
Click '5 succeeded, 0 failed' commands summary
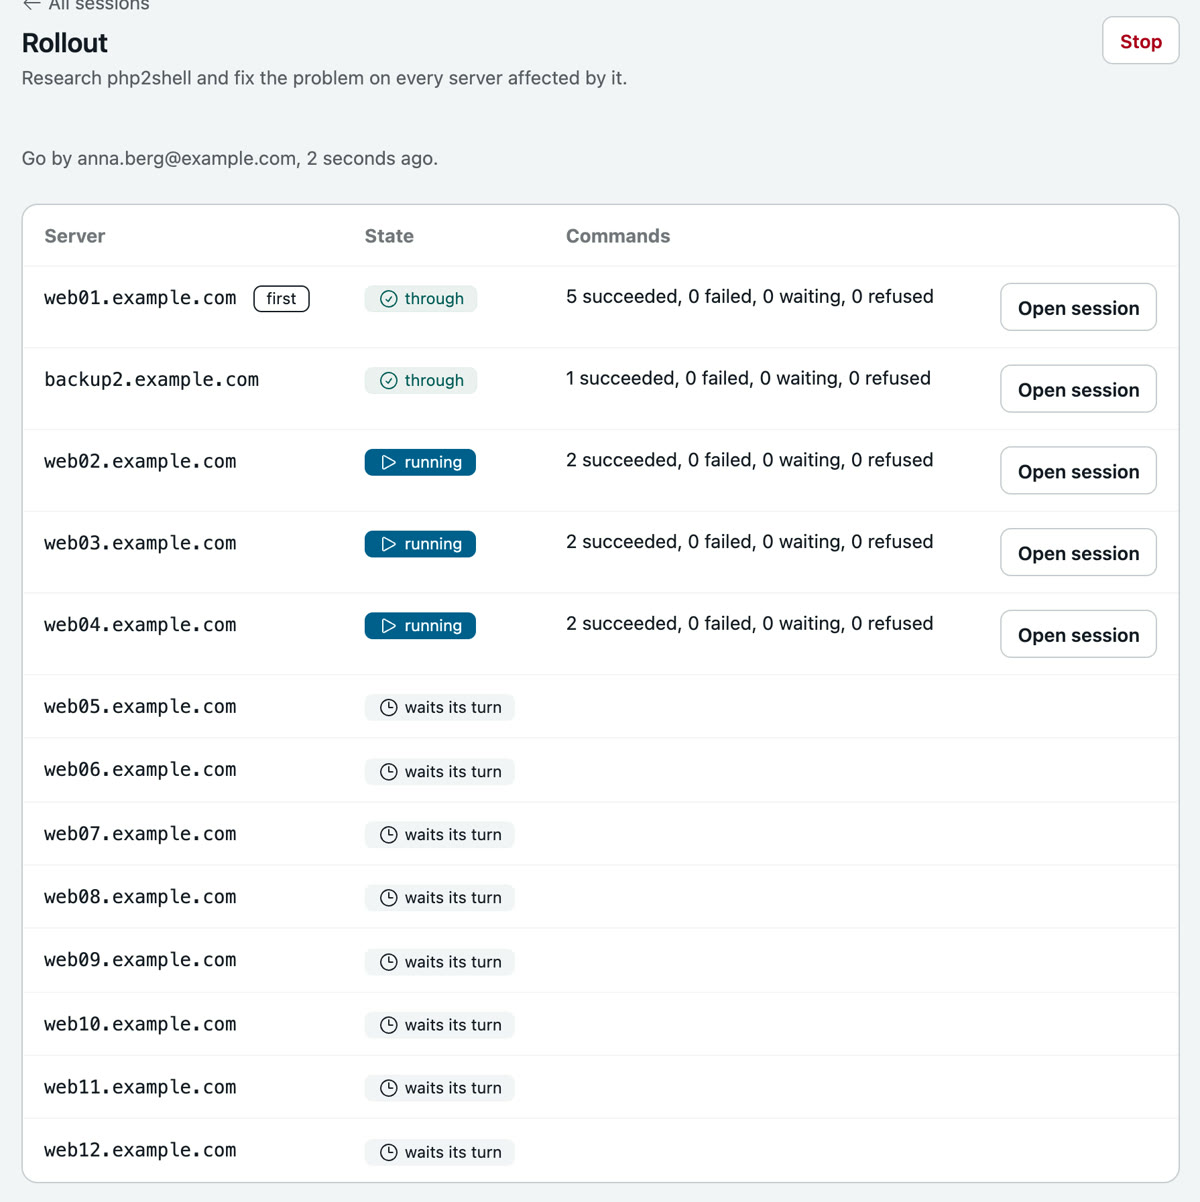tap(750, 297)
